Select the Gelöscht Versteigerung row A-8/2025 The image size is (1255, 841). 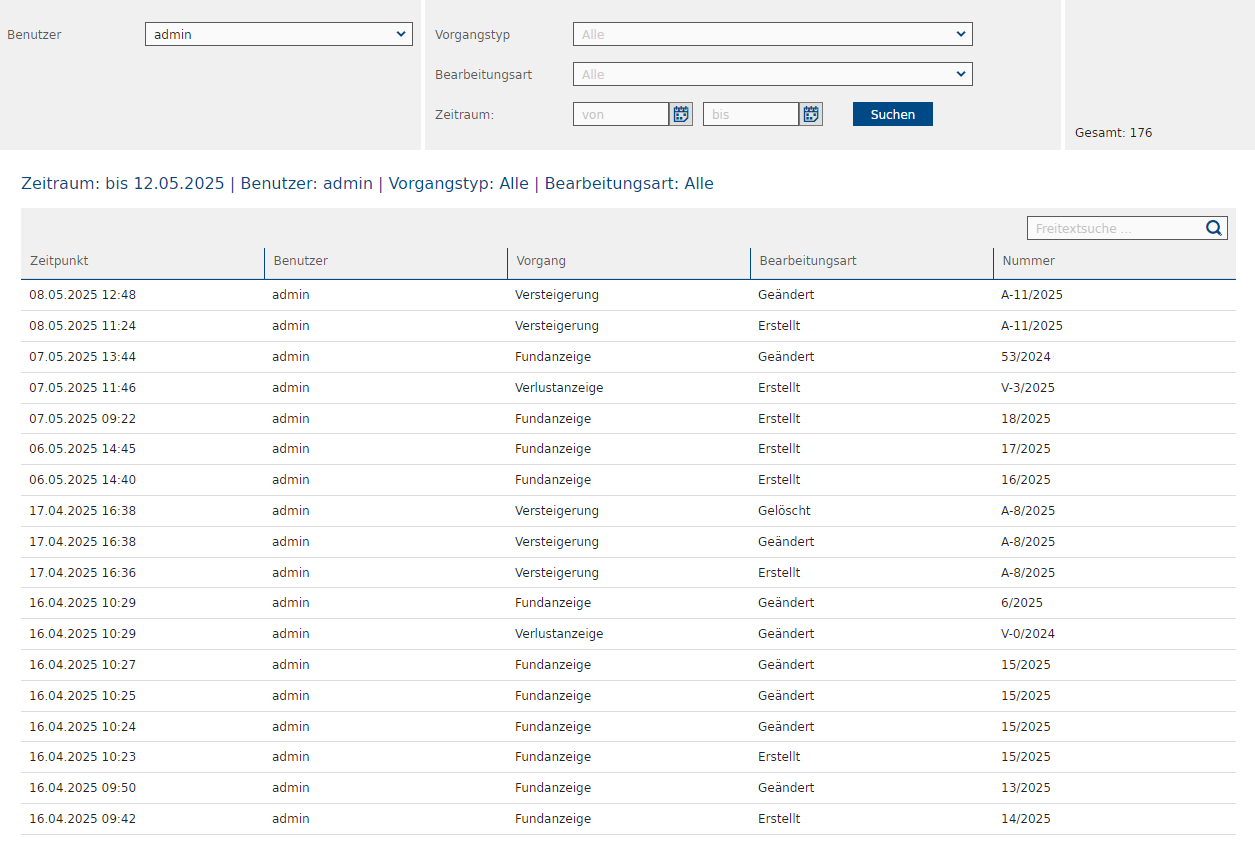628,511
